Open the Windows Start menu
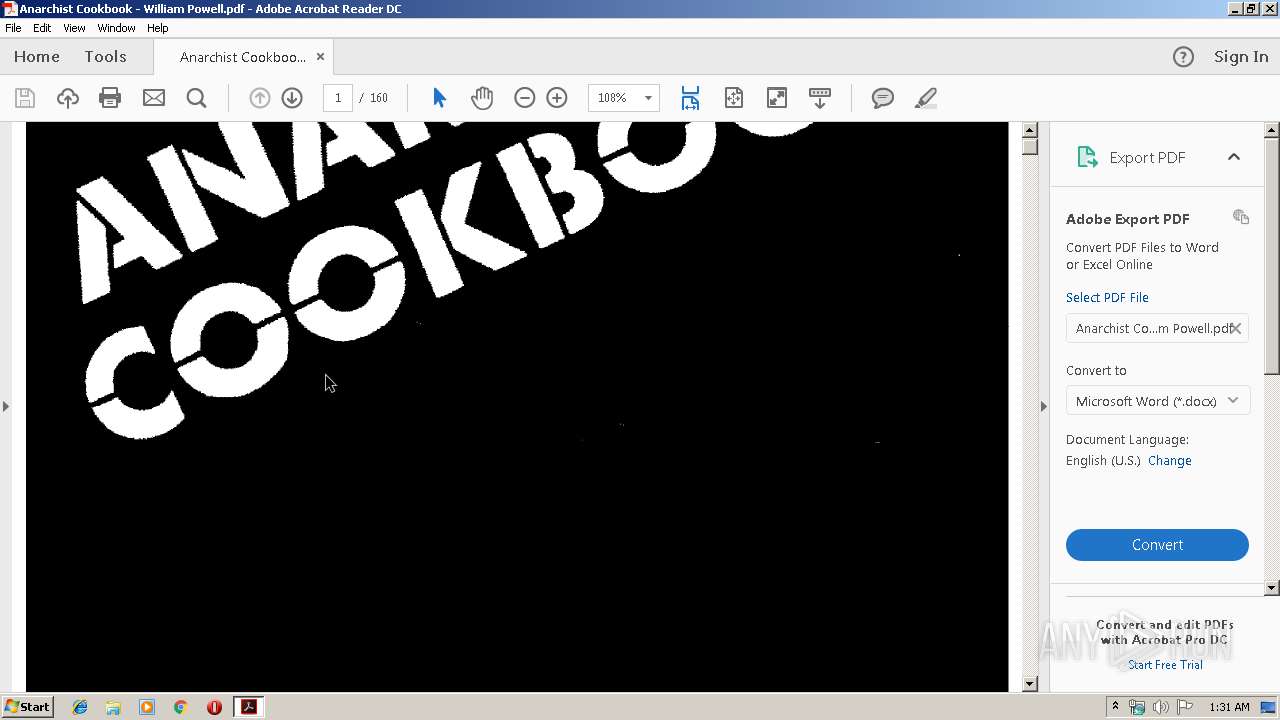 tap(27, 706)
